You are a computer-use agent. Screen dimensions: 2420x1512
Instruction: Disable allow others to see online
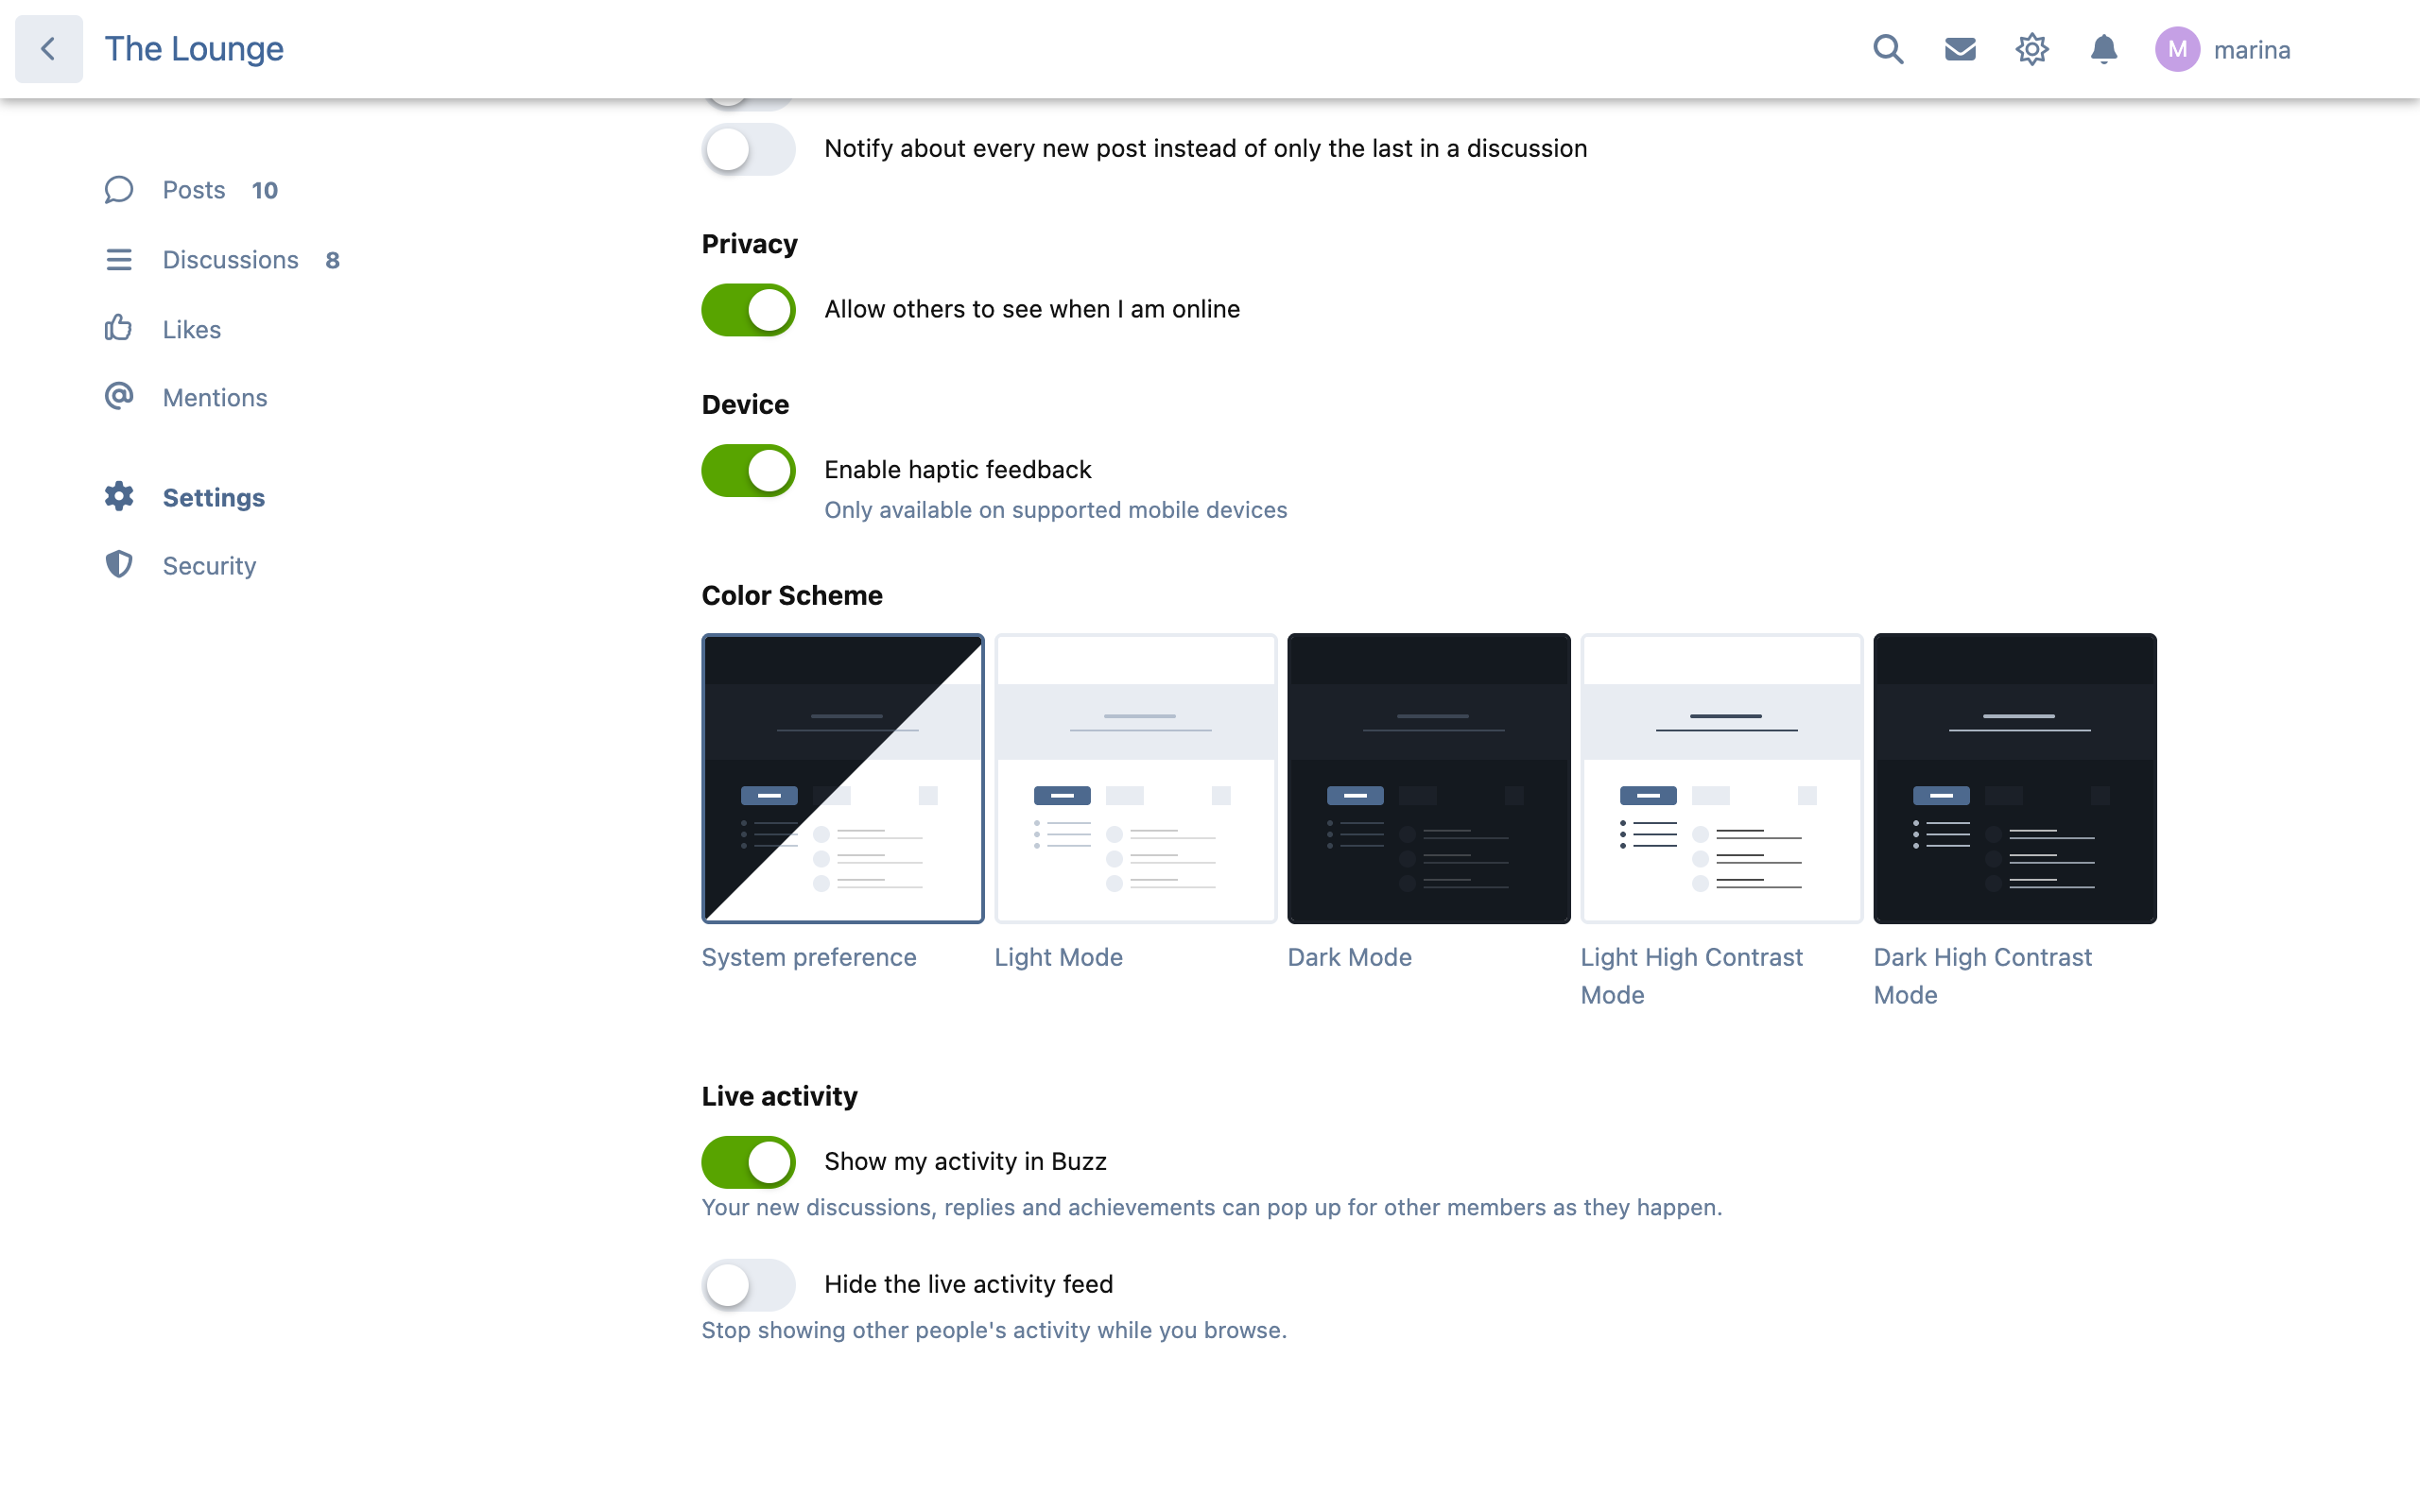[748, 310]
